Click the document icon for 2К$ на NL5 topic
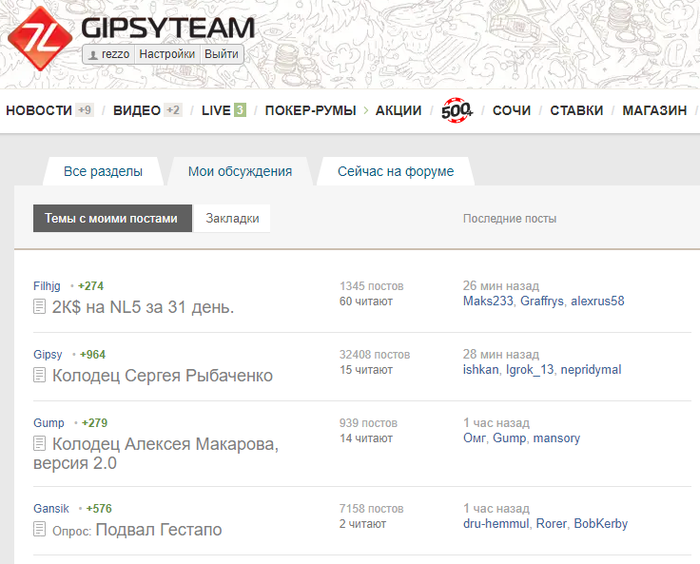The image size is (700, 564). pos(39,307)
